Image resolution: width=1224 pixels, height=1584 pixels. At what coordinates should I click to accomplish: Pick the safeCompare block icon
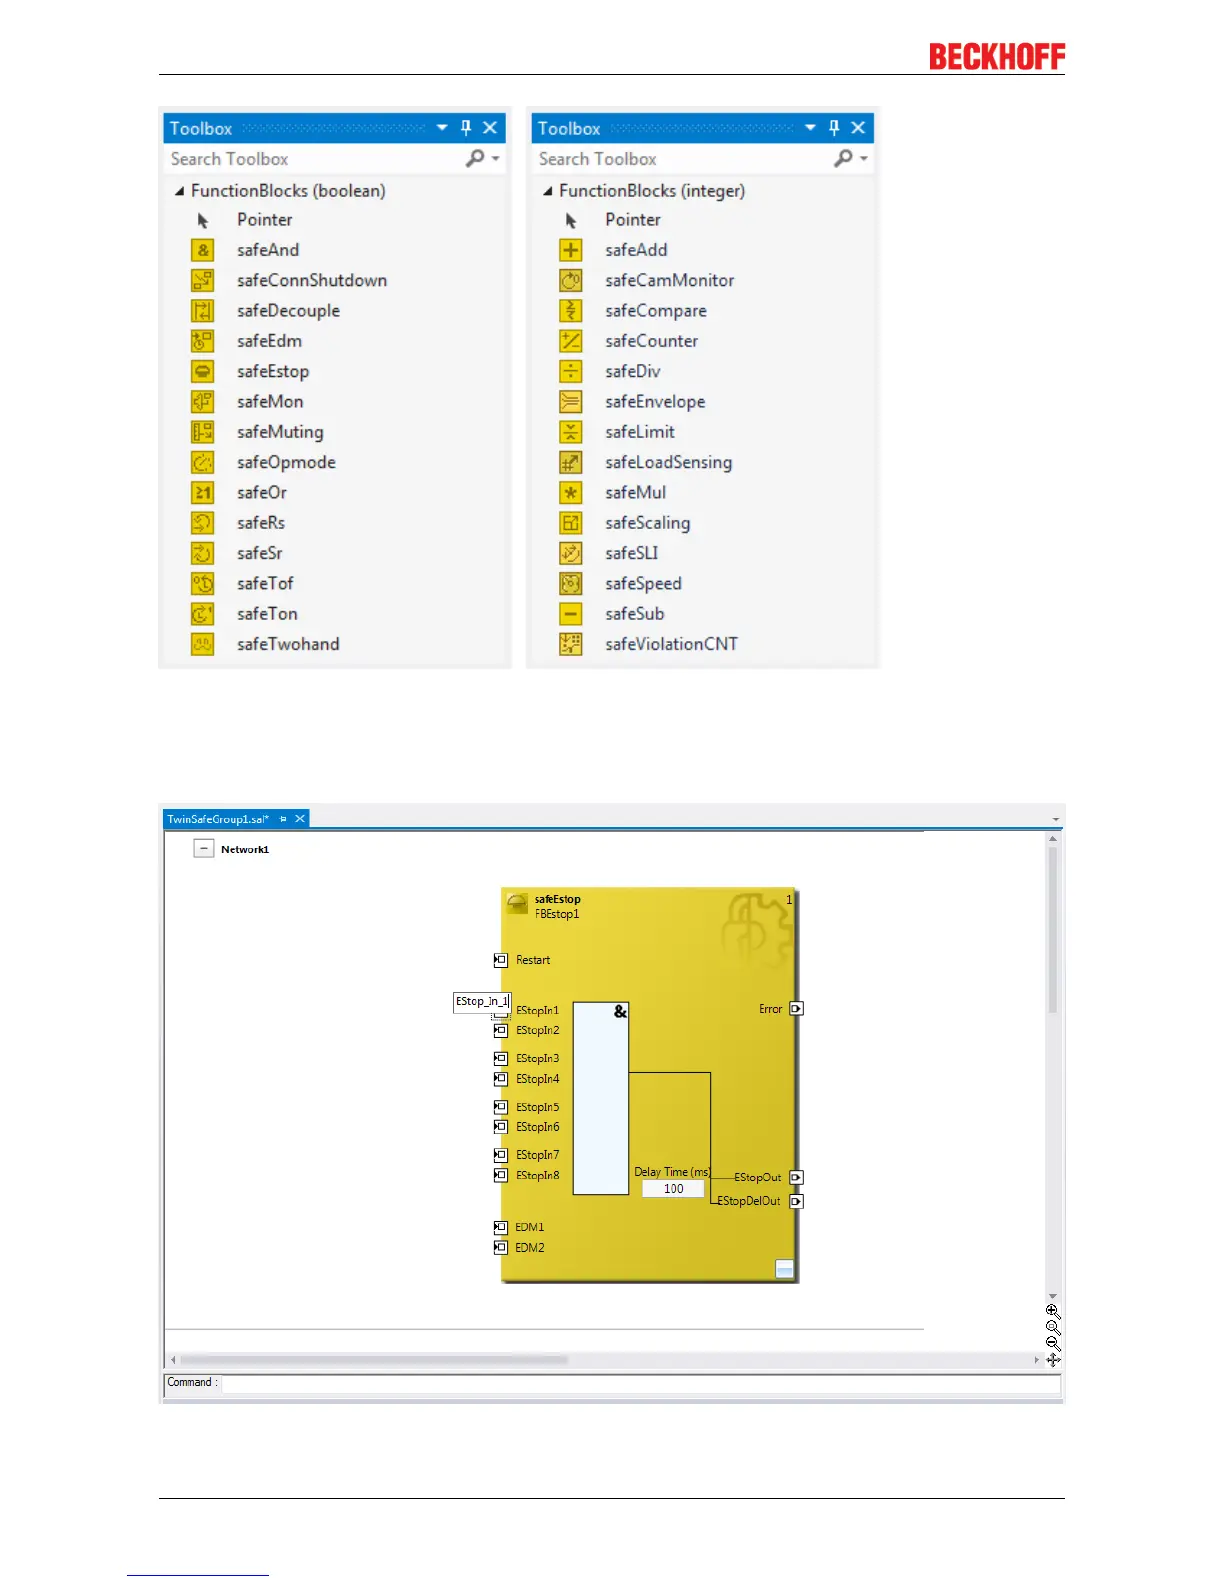tap(571, 311)
